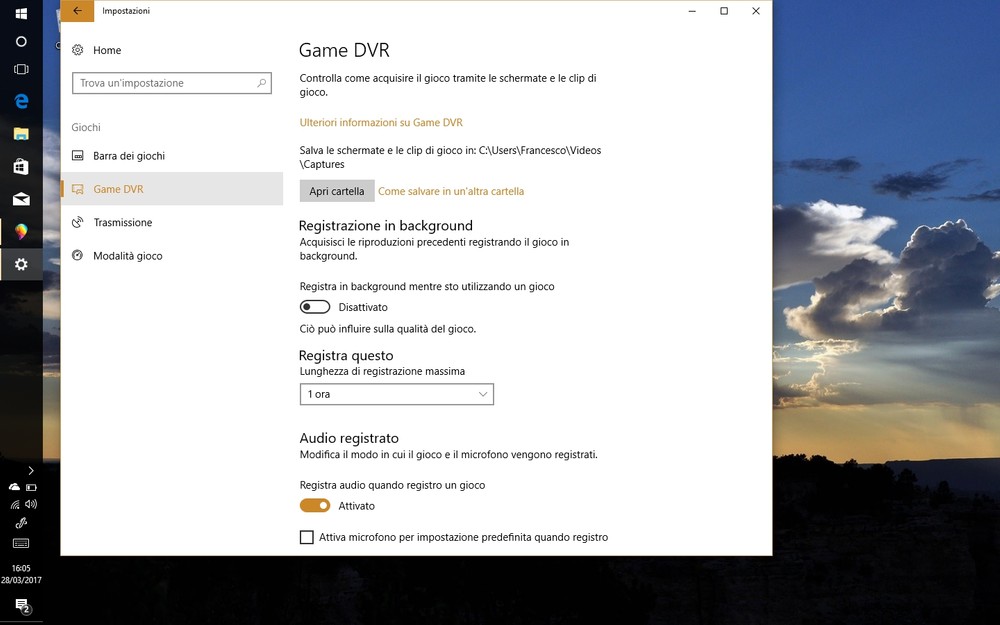The width and height of the screenshot is (1000, 625).
Task: Click the clock showing 16:05 28/03/2017
Action: (21, 574)
